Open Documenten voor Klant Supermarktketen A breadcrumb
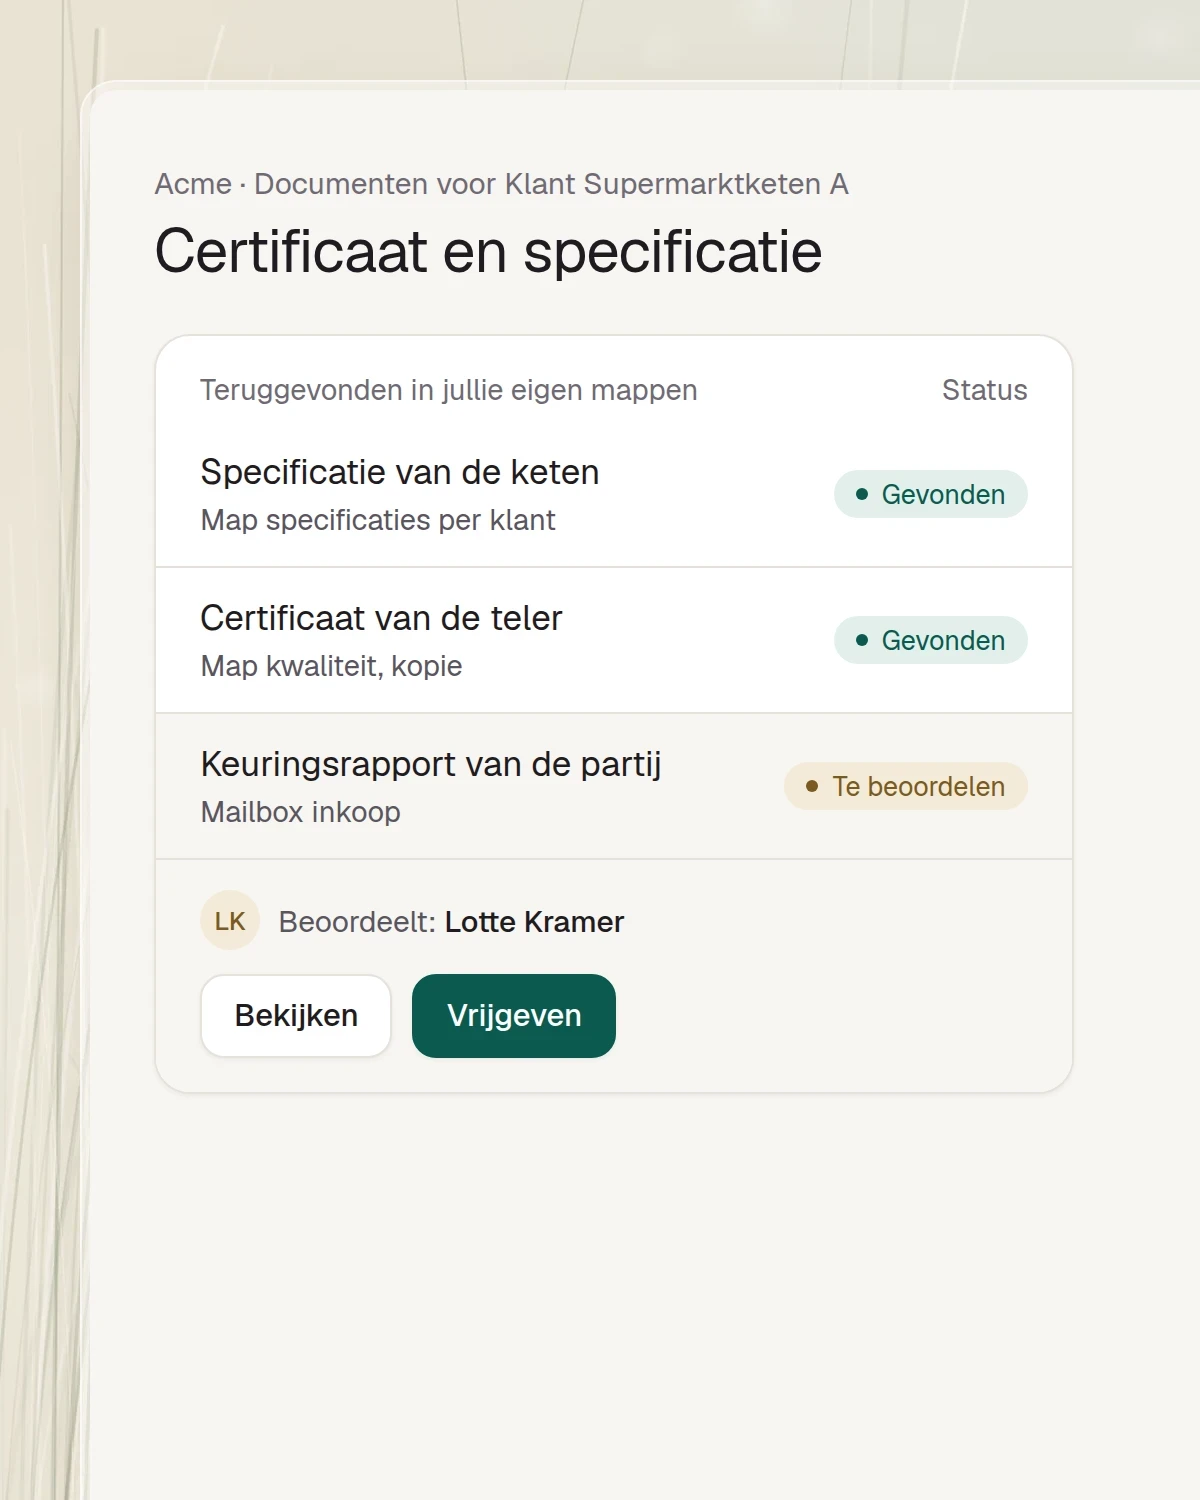This screenshot has width=1200, height=1500. (x=551, y=184)
